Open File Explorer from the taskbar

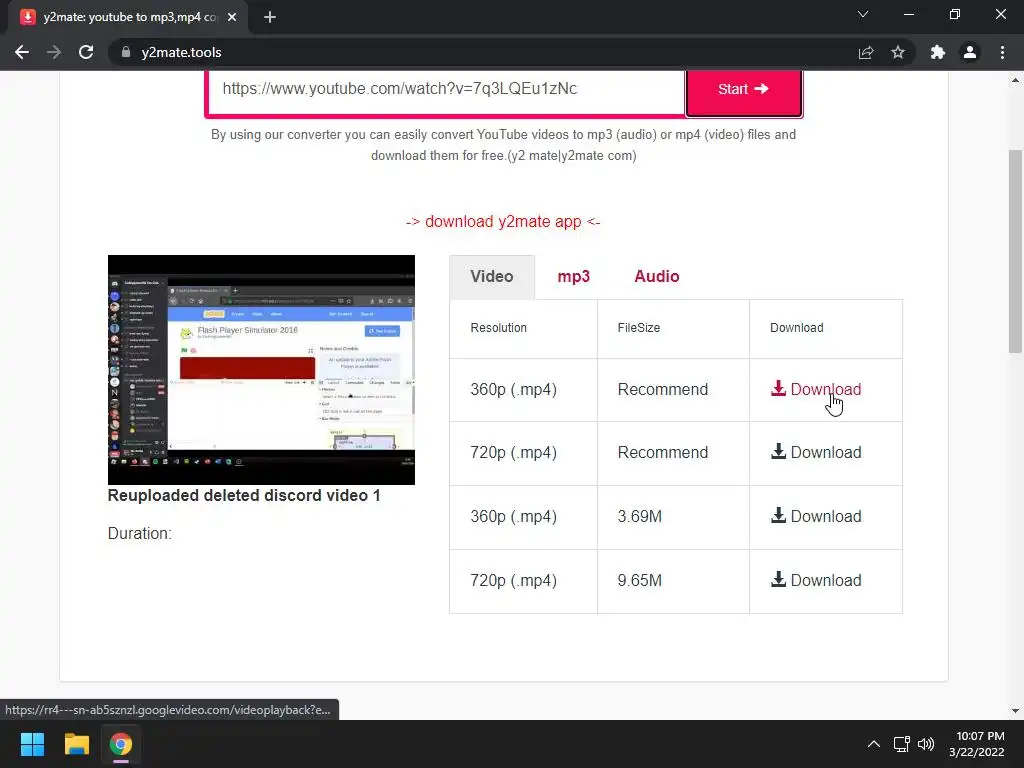coord(76,744)
